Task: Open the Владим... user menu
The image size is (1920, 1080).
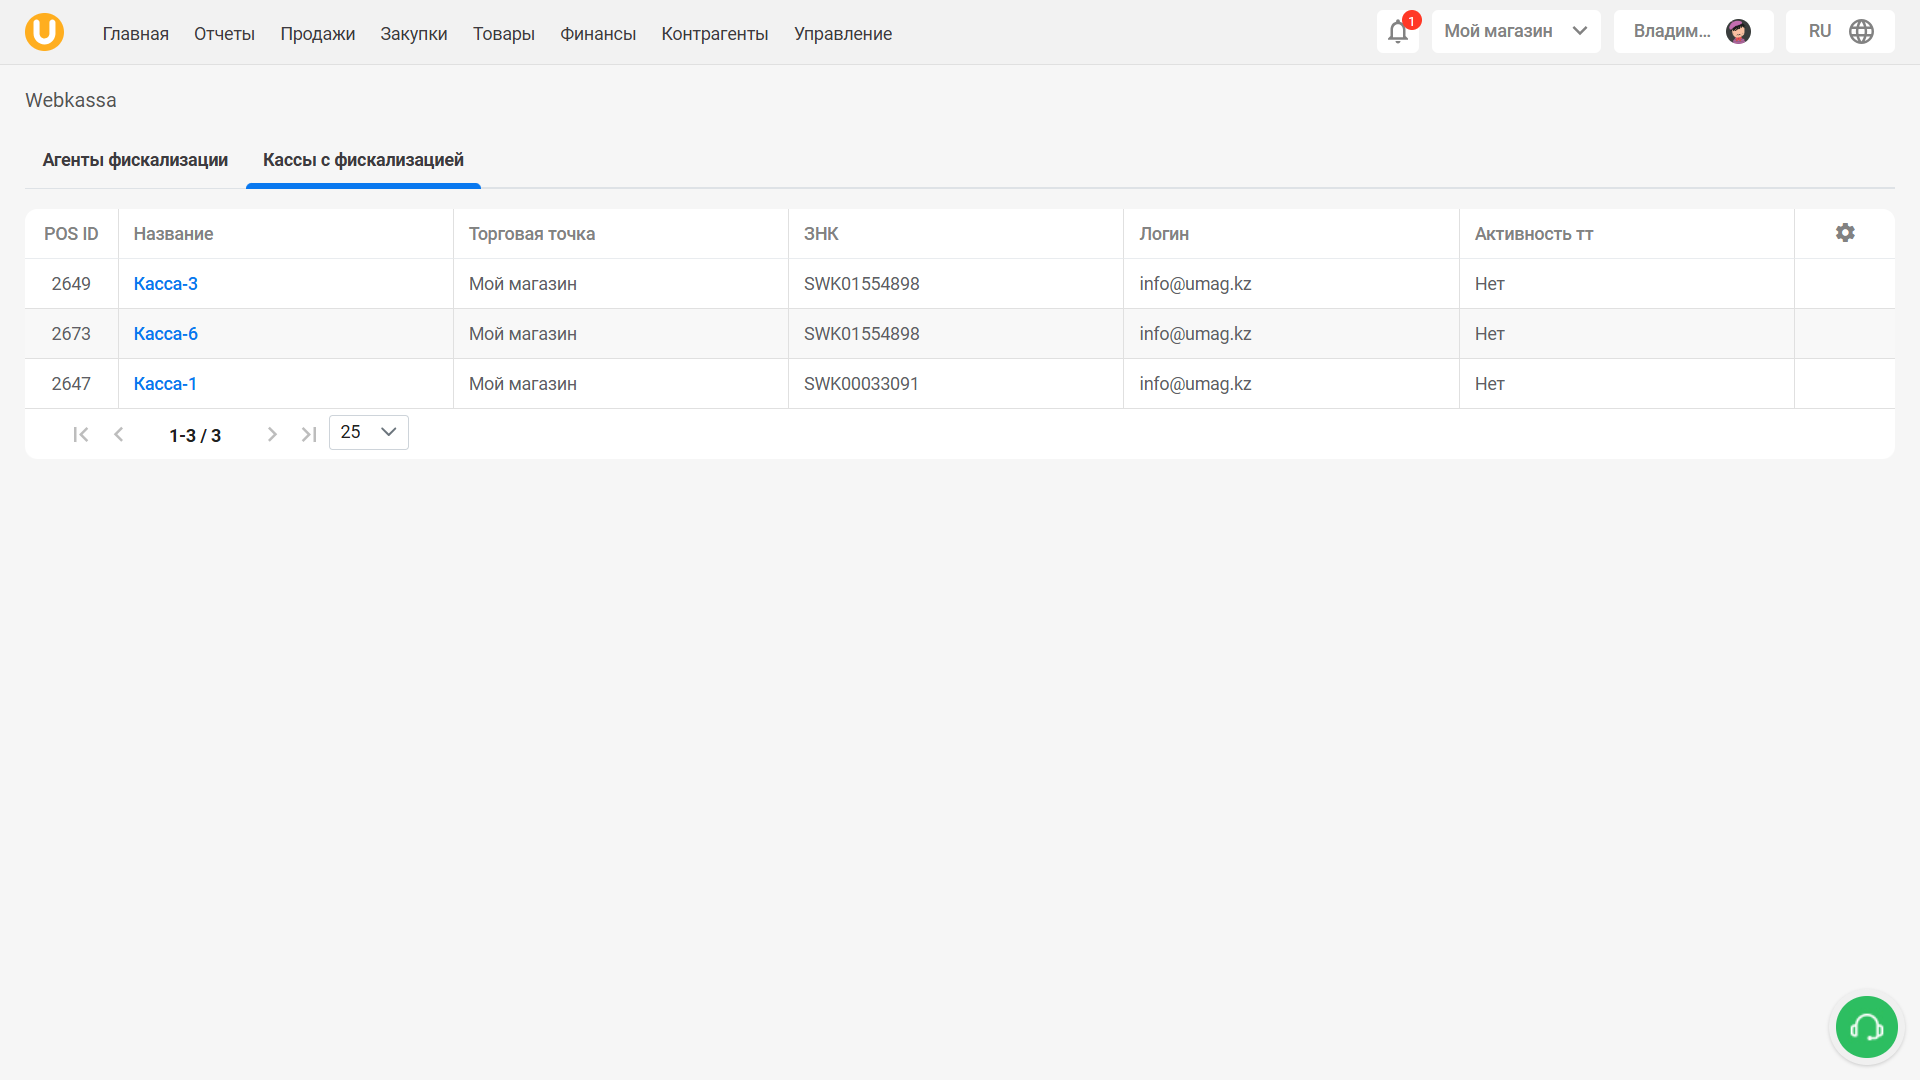Action: click(x=1672, y=32)
